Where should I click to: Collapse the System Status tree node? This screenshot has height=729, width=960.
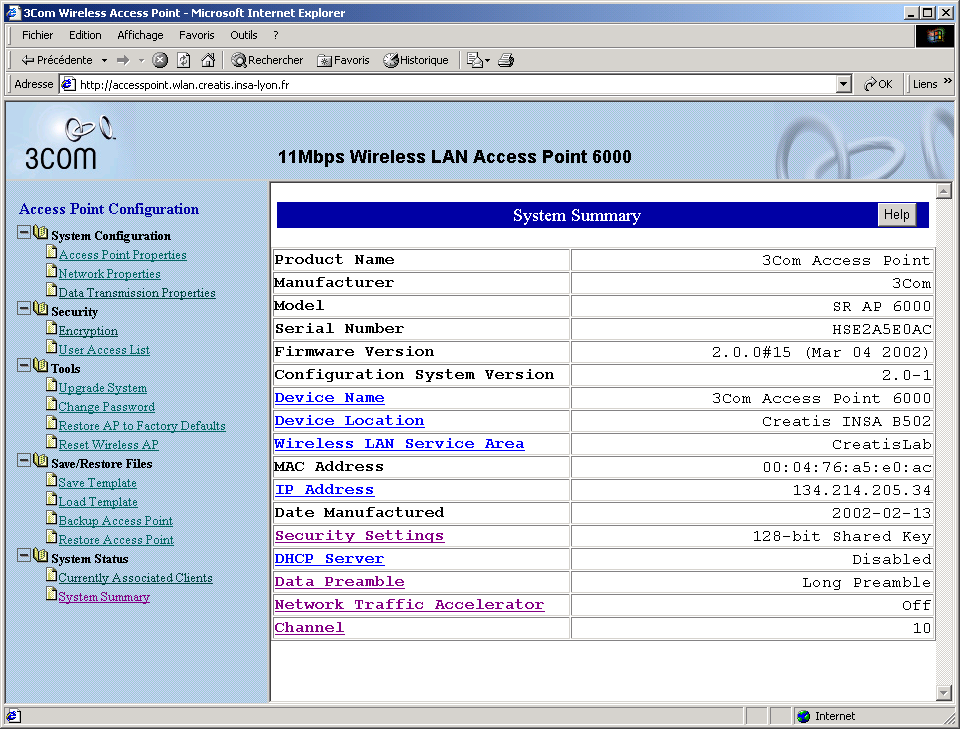pyautogui.click(x=23, y=555)
